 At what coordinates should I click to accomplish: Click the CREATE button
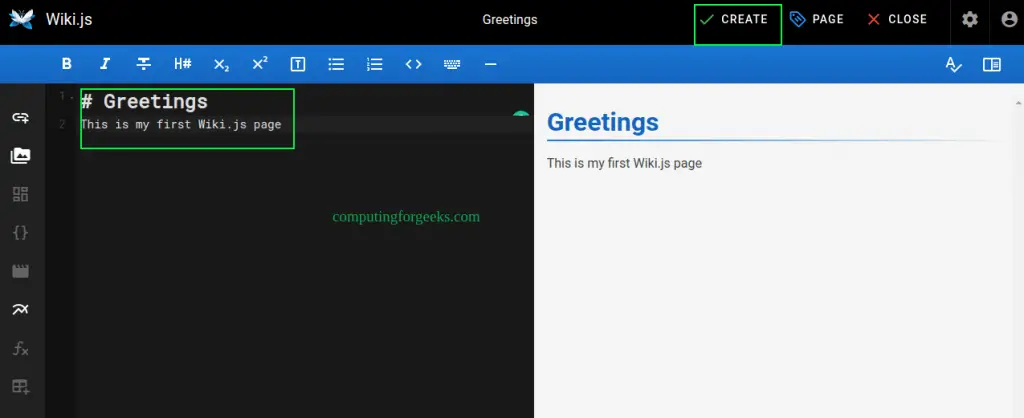click(734, 20)
